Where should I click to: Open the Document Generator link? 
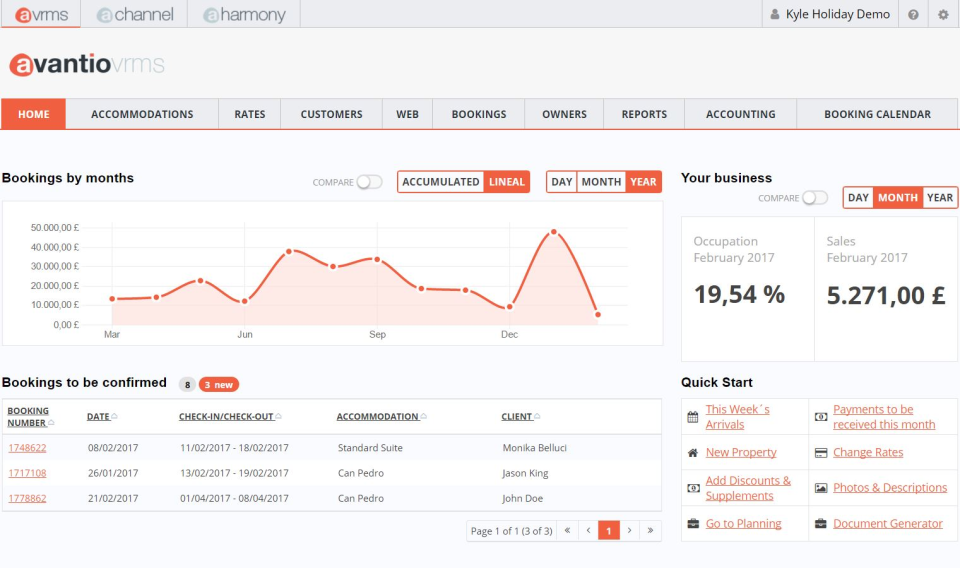pos(887,524)
